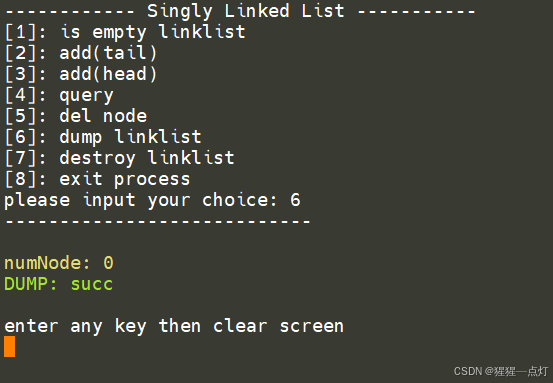
Task: Select the '[1]: is empty linklist' line
Action: 125,32
